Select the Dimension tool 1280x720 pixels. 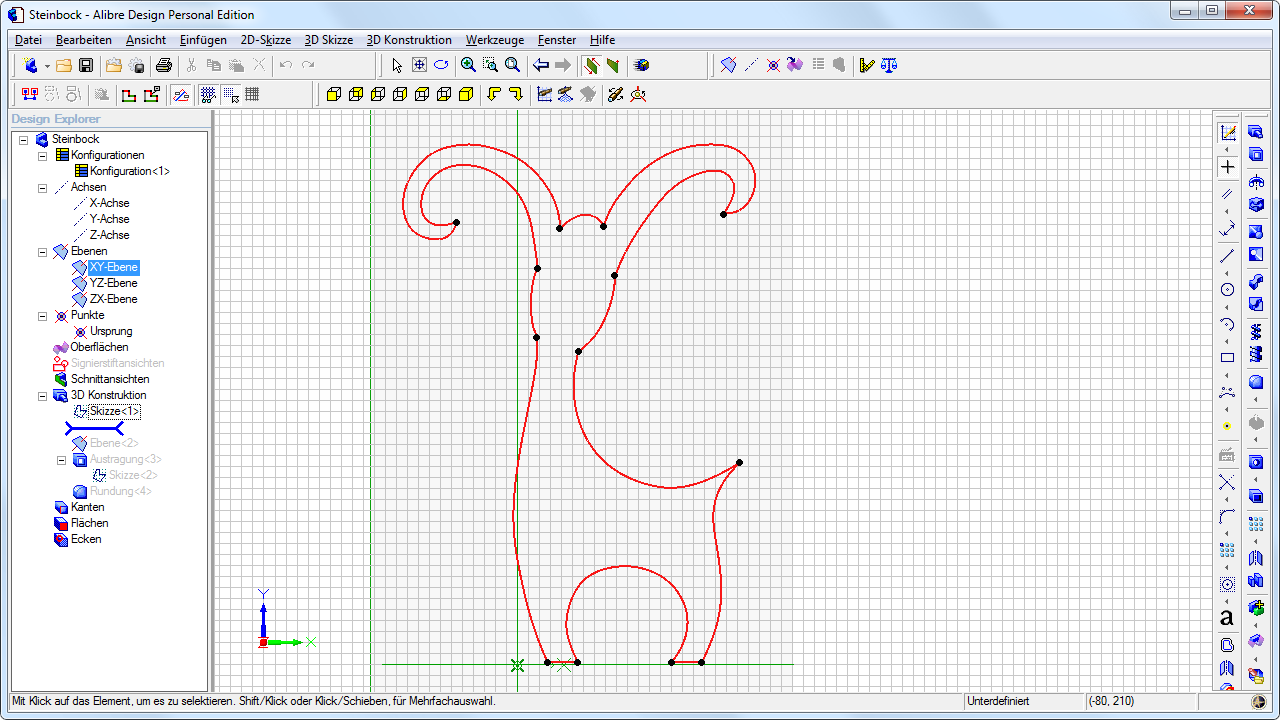(x=1227, y=229)
